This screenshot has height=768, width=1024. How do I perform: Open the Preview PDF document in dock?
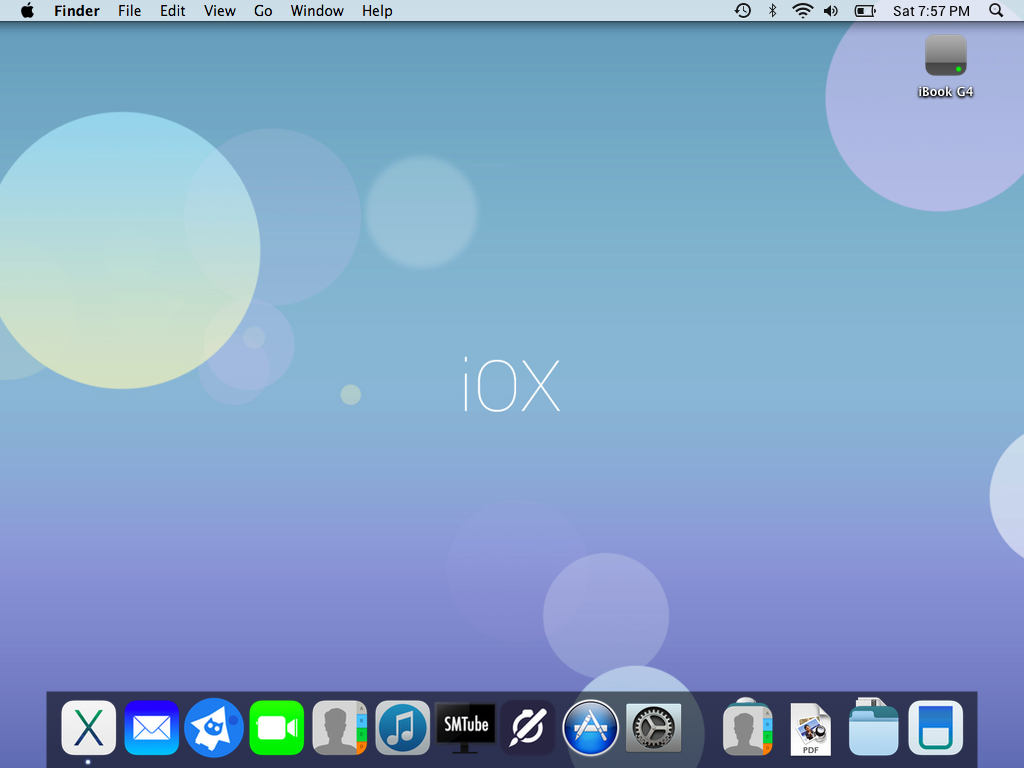click(810, 729)
